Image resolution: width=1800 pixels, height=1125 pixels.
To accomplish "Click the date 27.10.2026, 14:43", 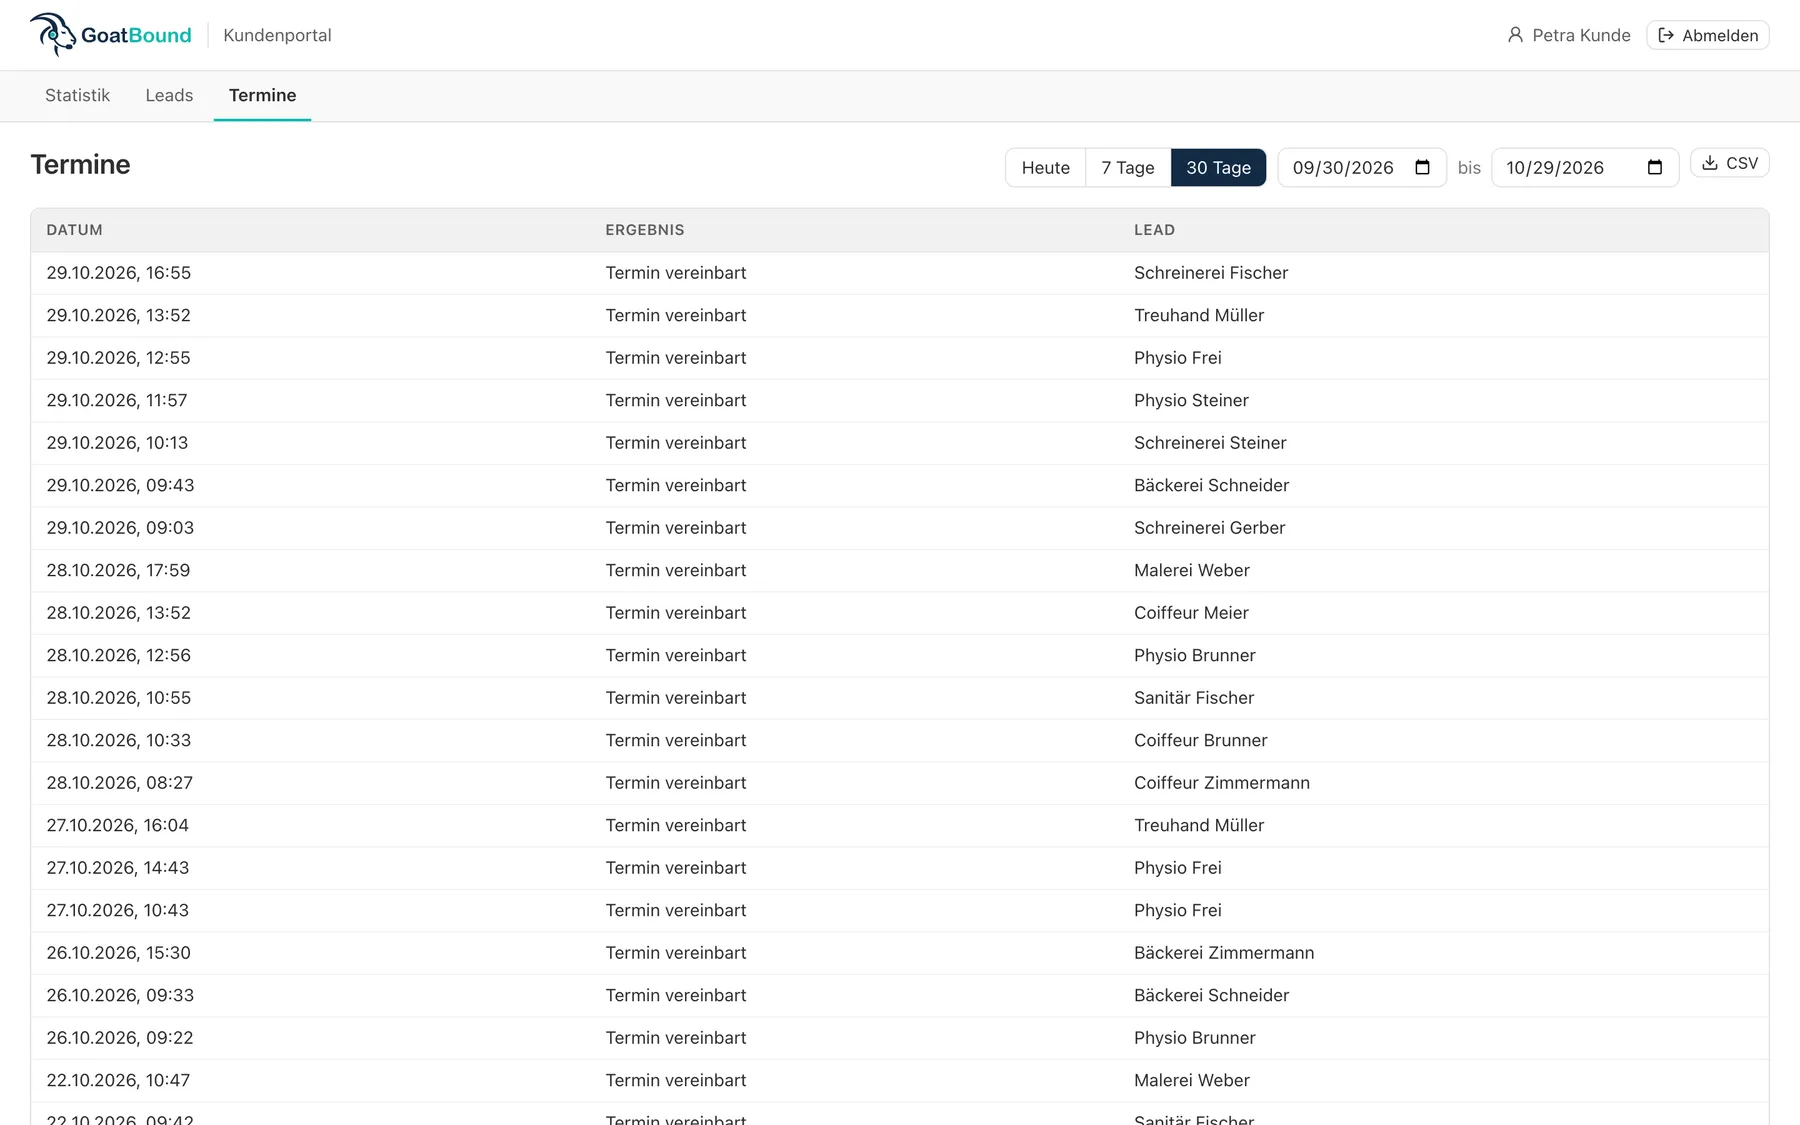I will pyautogui.click(x=117, y=868).
